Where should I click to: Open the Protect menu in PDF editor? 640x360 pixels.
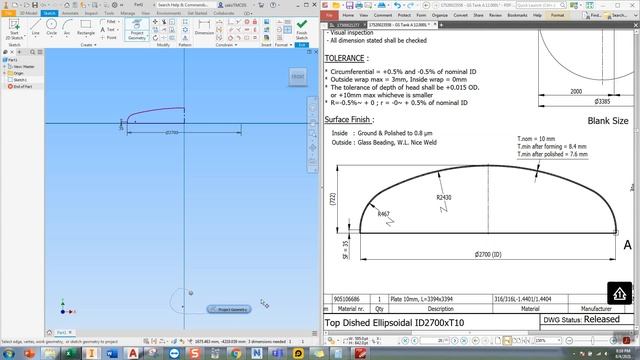404,15
